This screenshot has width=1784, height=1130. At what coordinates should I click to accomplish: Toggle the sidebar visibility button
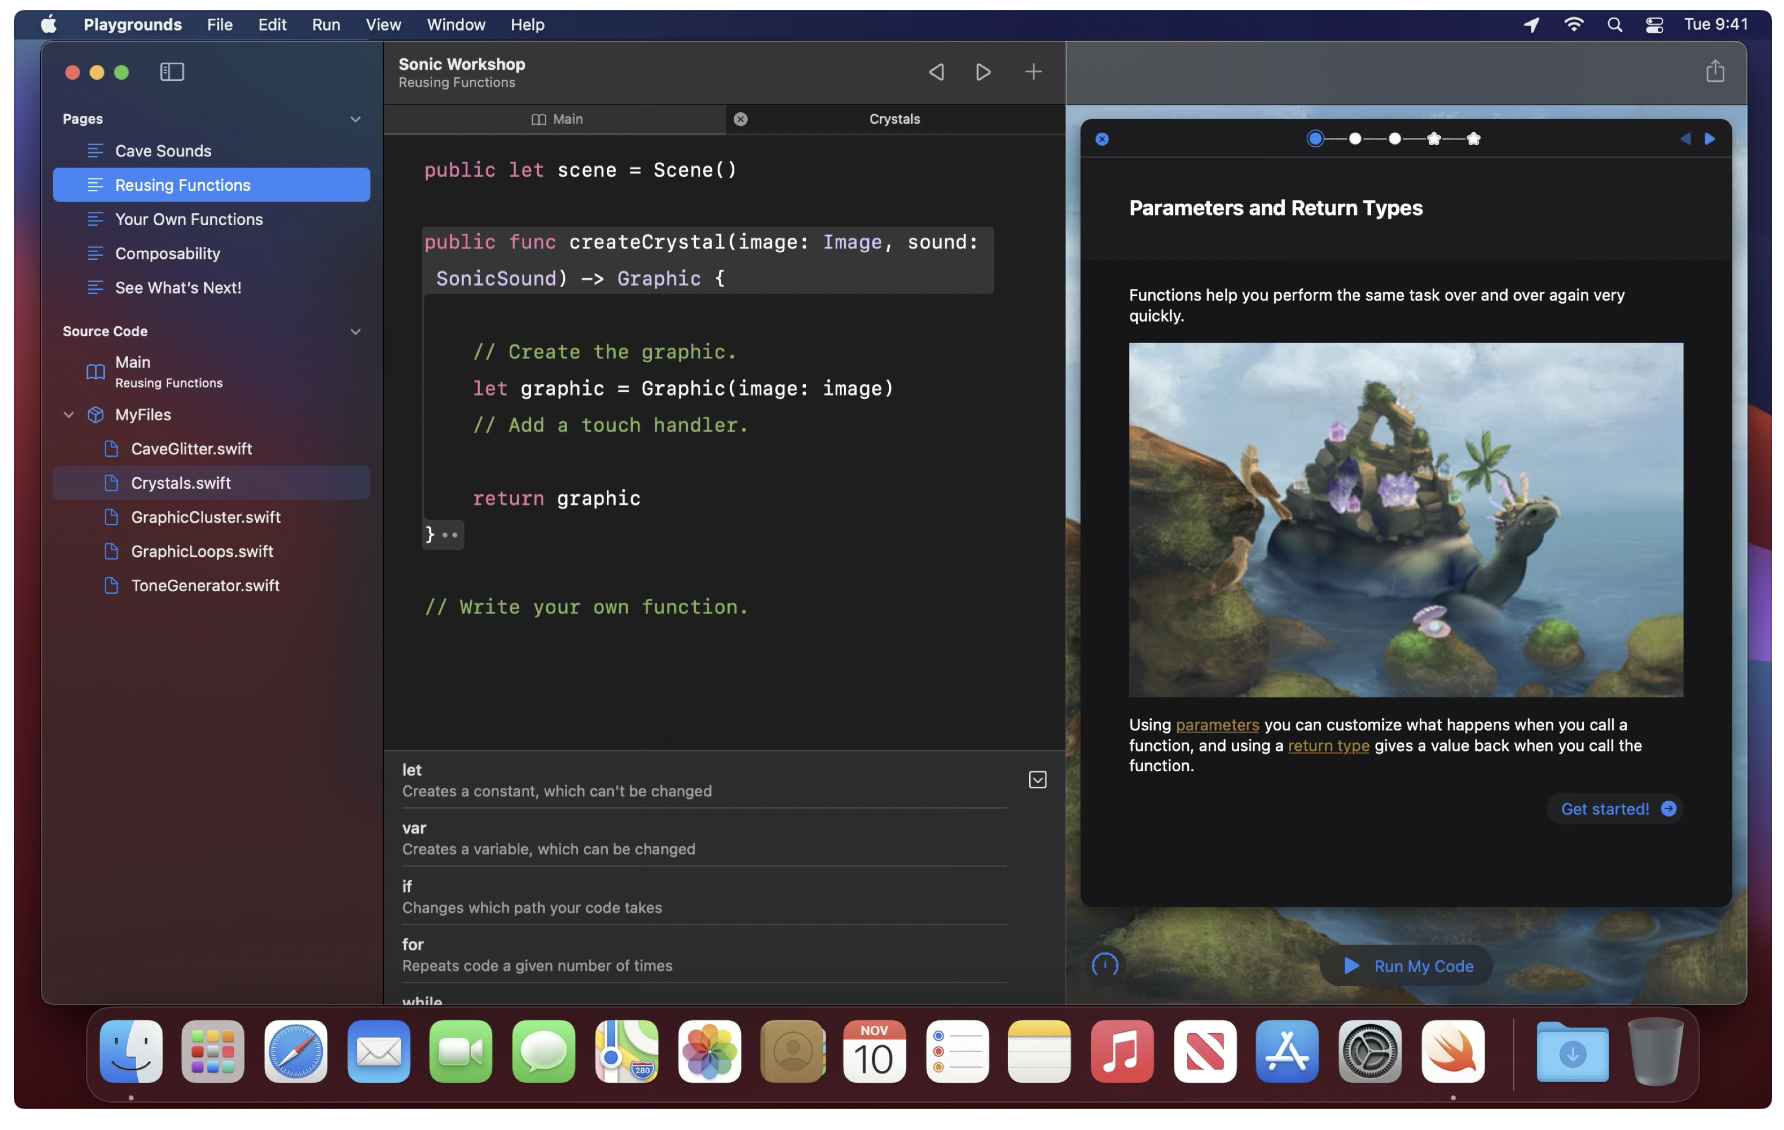(172, 72)
